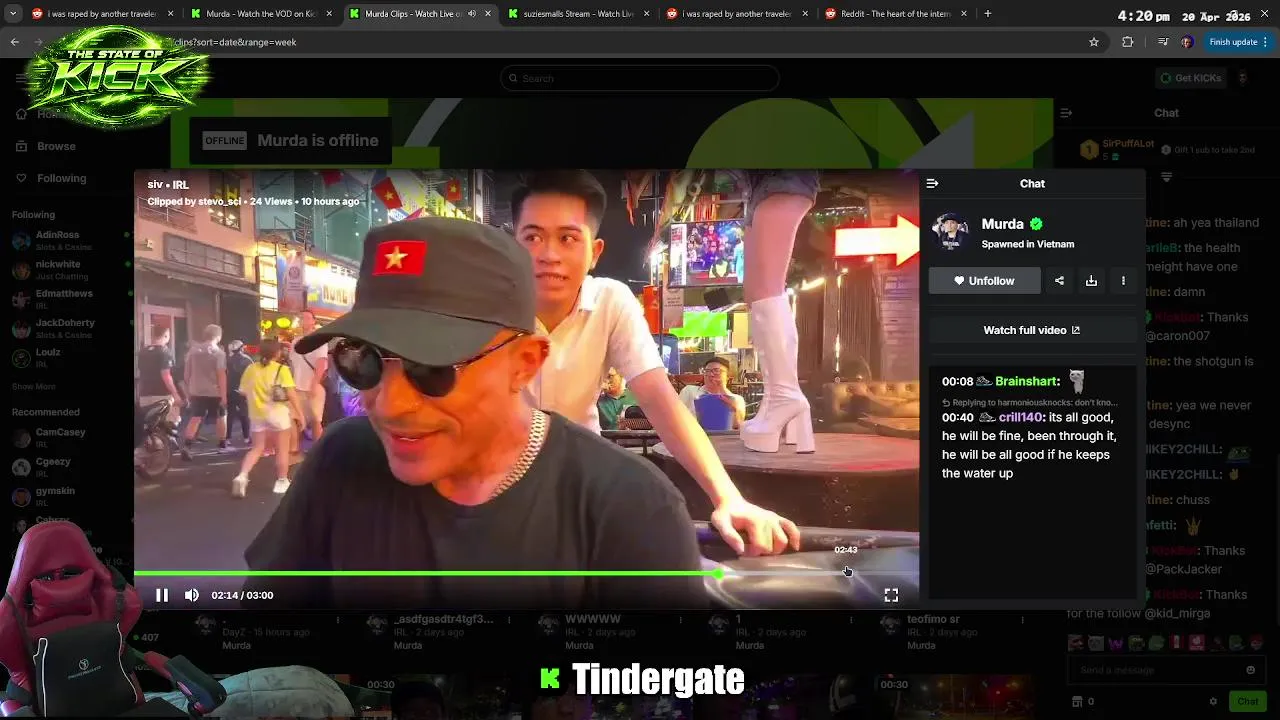Open emoji picker in message box
Screen dimensions: 1280x720
click(x=1250, y=670)
